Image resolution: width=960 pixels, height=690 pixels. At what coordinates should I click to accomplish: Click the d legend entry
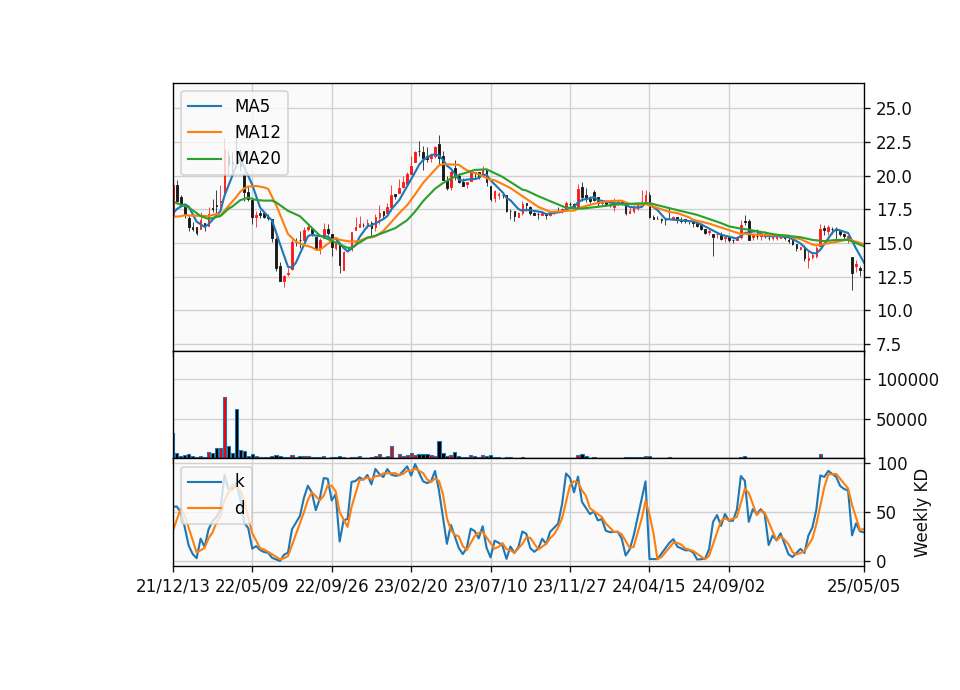click(239, 508)
